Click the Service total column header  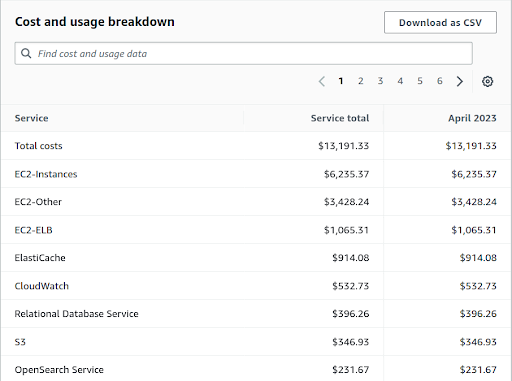click(340, 118)
